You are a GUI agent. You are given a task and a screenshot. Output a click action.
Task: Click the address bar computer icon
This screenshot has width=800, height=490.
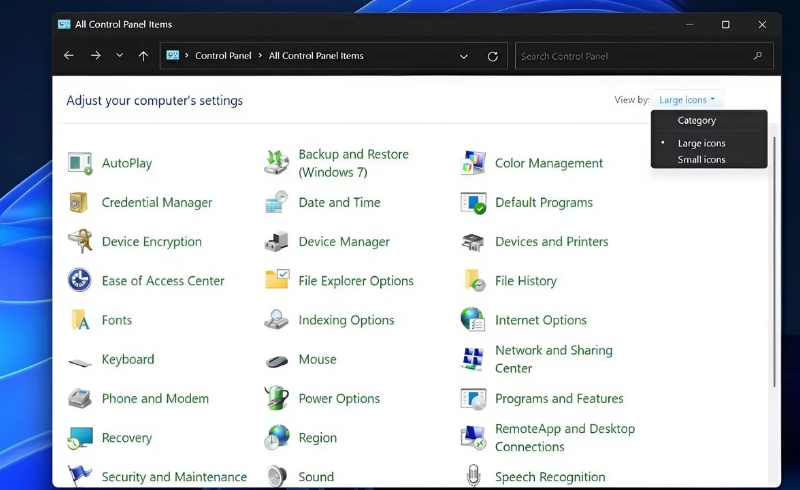coord(173,55)
